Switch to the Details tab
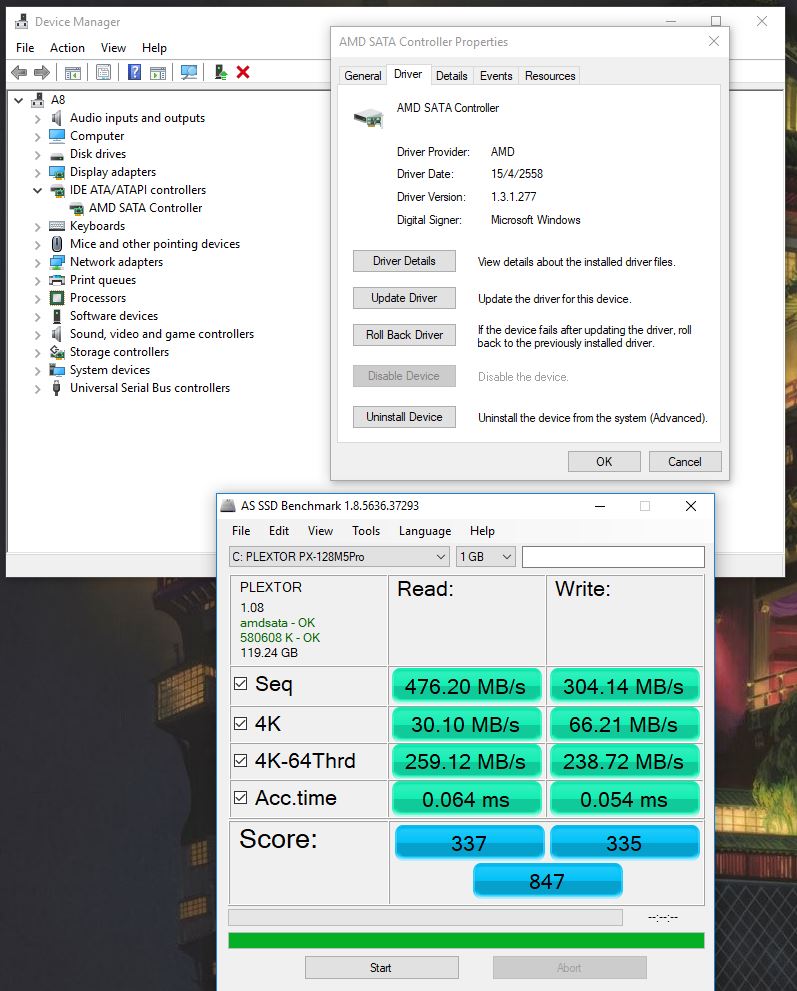This screenshot has height=991, width=797. tap(452, 76)
